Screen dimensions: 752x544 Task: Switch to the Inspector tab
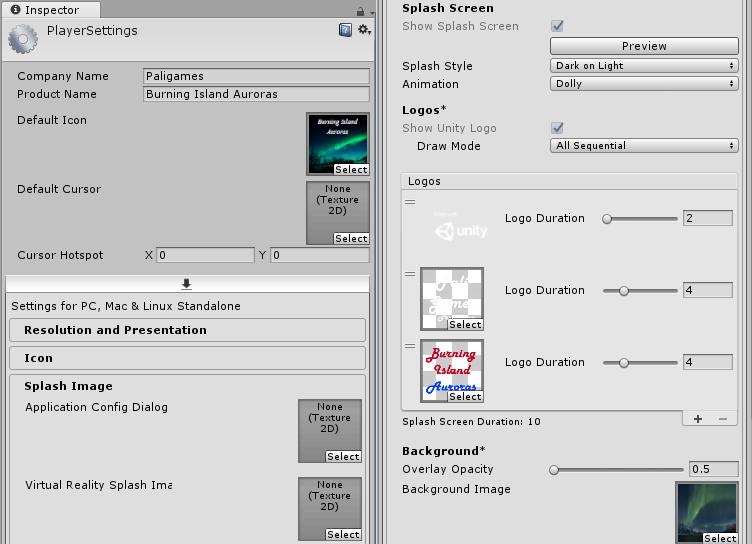coord(51,10)
